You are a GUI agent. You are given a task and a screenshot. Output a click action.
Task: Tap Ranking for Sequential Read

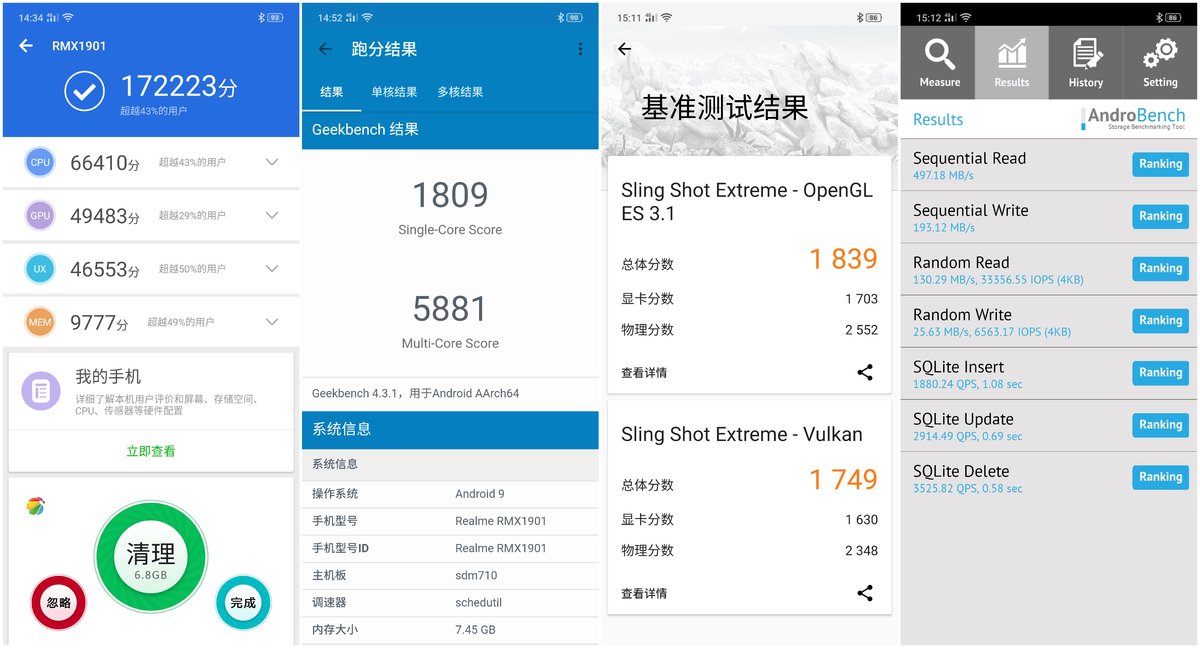pos(1160,164)
